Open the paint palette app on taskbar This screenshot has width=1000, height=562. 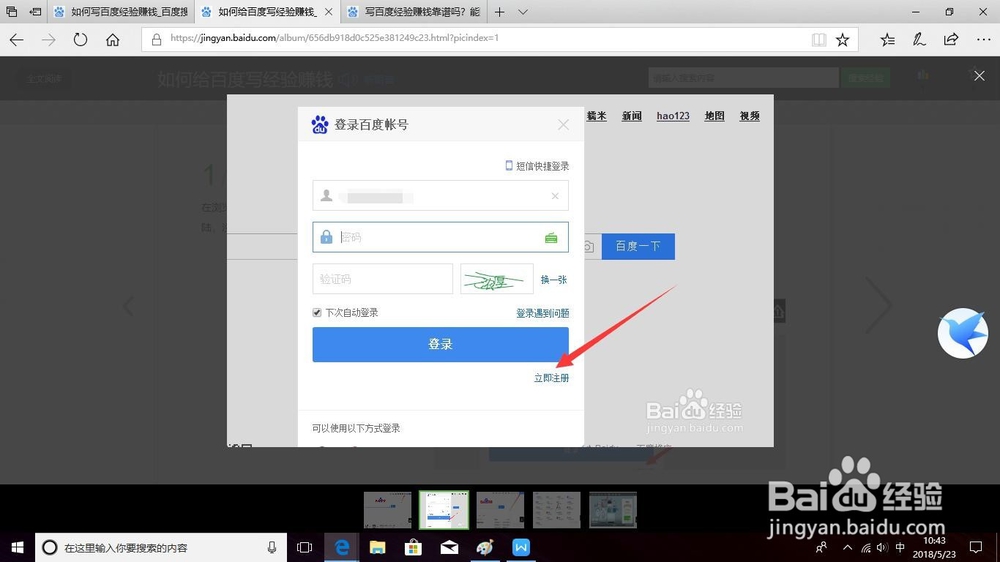pyautogui.click(x=485, y=547)
